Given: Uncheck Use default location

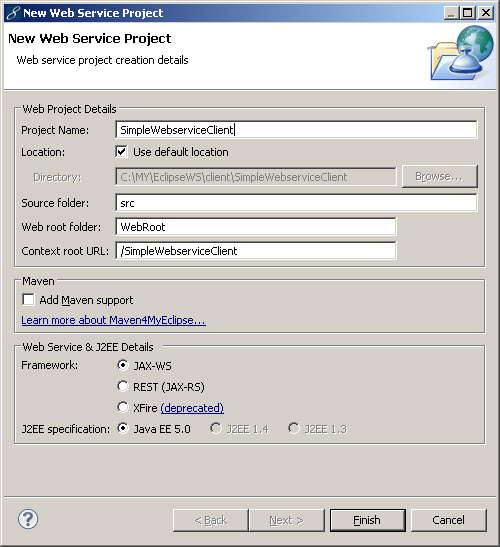Looking at the screenshot, I should coord(121,152).
